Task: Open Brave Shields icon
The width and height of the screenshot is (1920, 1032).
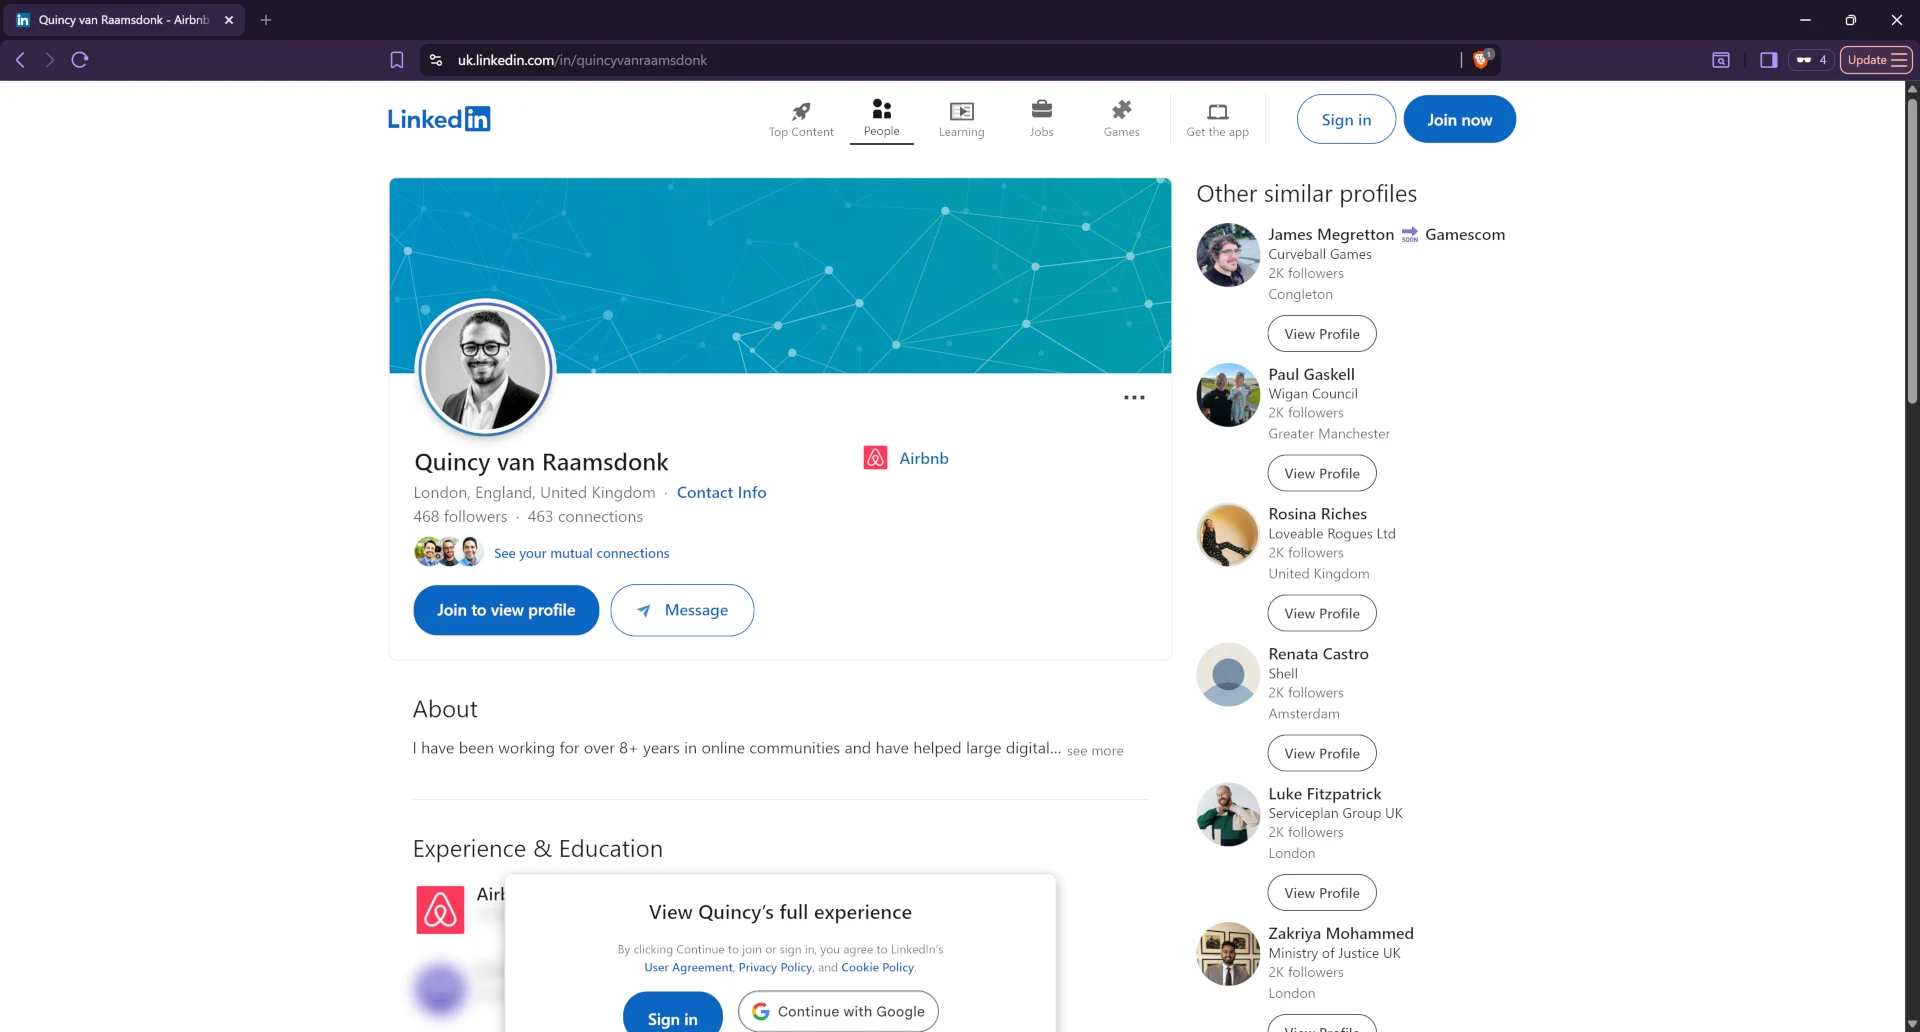Action: coord(1482,60)
